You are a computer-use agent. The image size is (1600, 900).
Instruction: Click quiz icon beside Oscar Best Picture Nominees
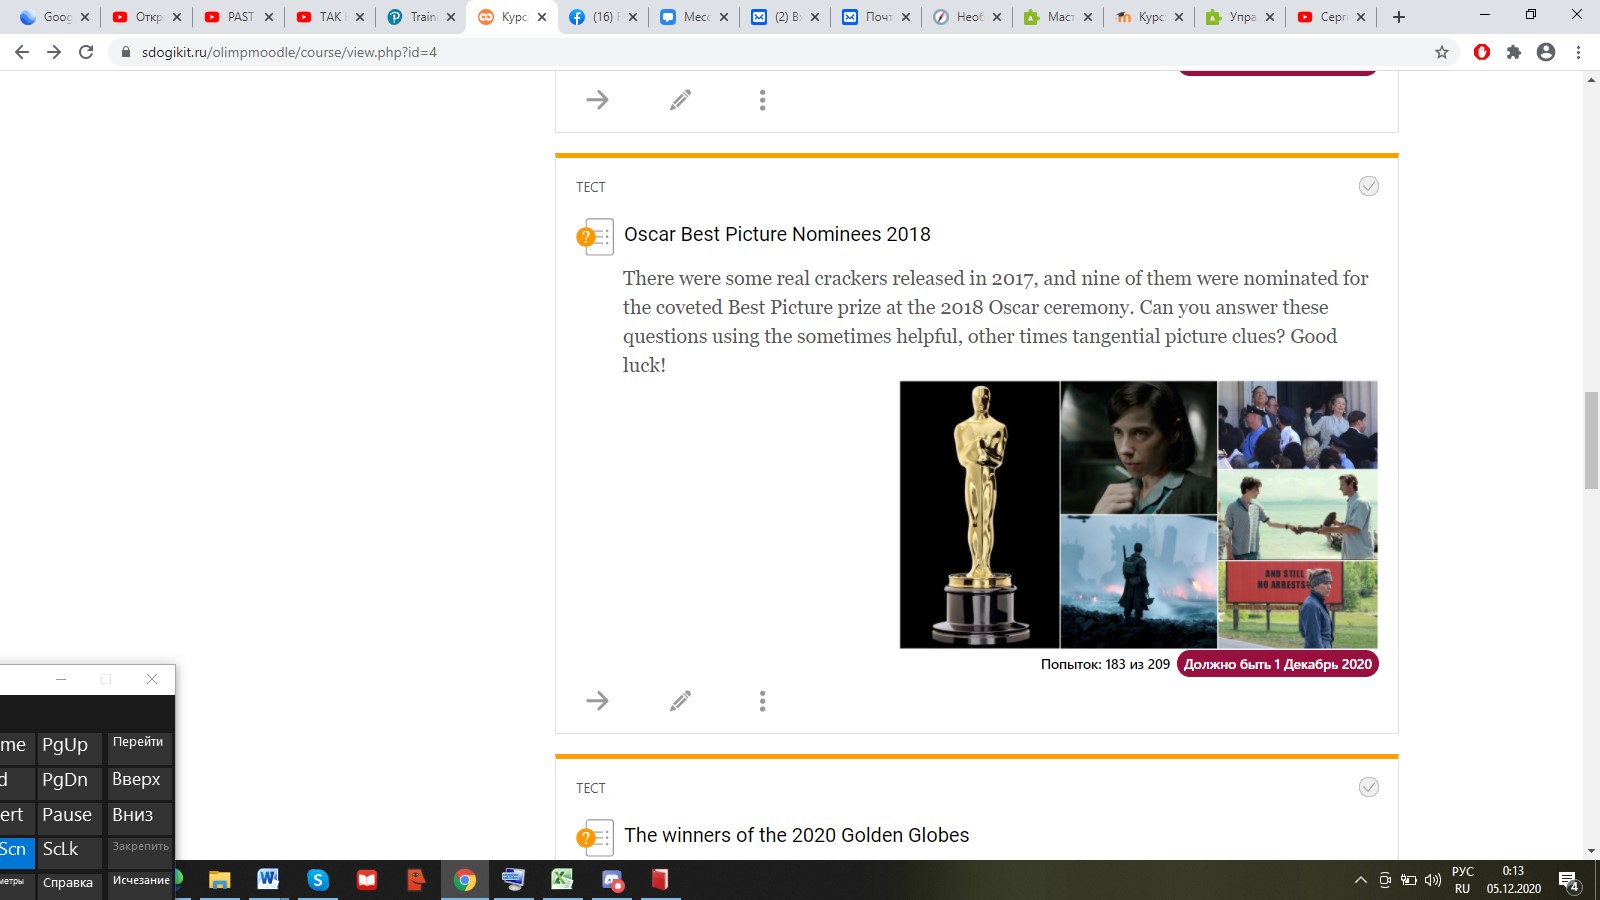(595, 237)
